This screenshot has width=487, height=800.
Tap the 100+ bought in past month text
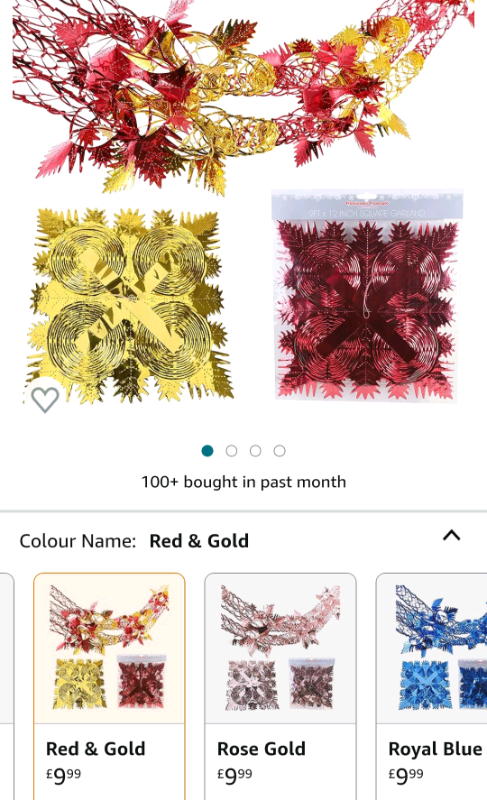[x=244, y=482]
